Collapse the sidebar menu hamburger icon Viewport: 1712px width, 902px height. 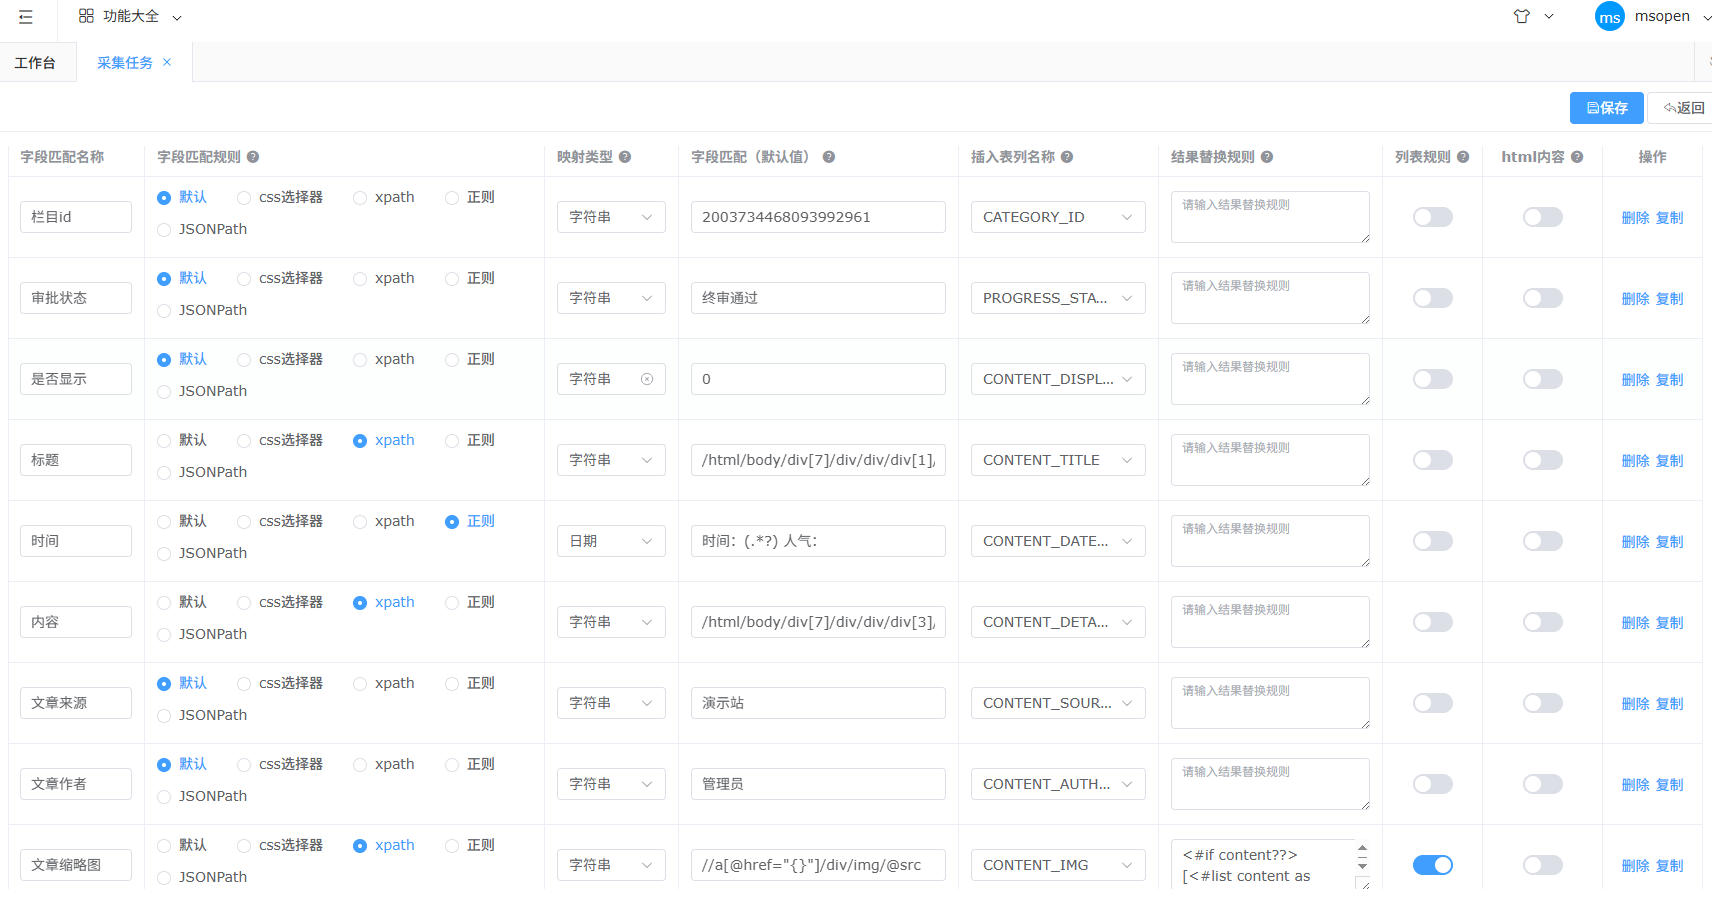pyautogui.click(x=26, y=17)
